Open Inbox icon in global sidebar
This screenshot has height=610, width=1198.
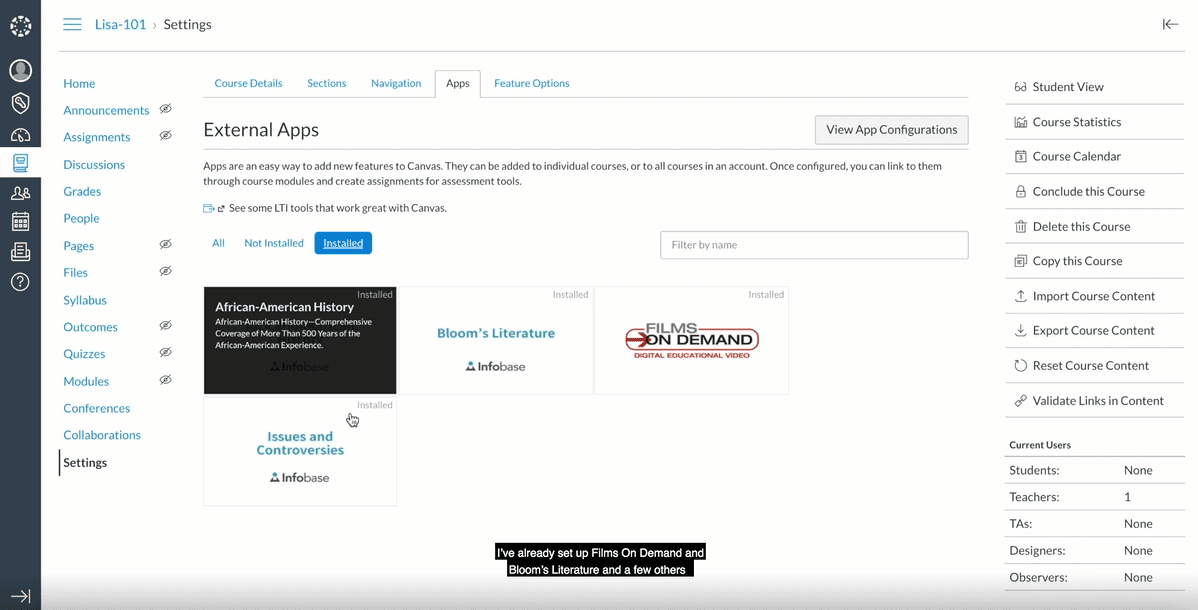pos(21,251)
